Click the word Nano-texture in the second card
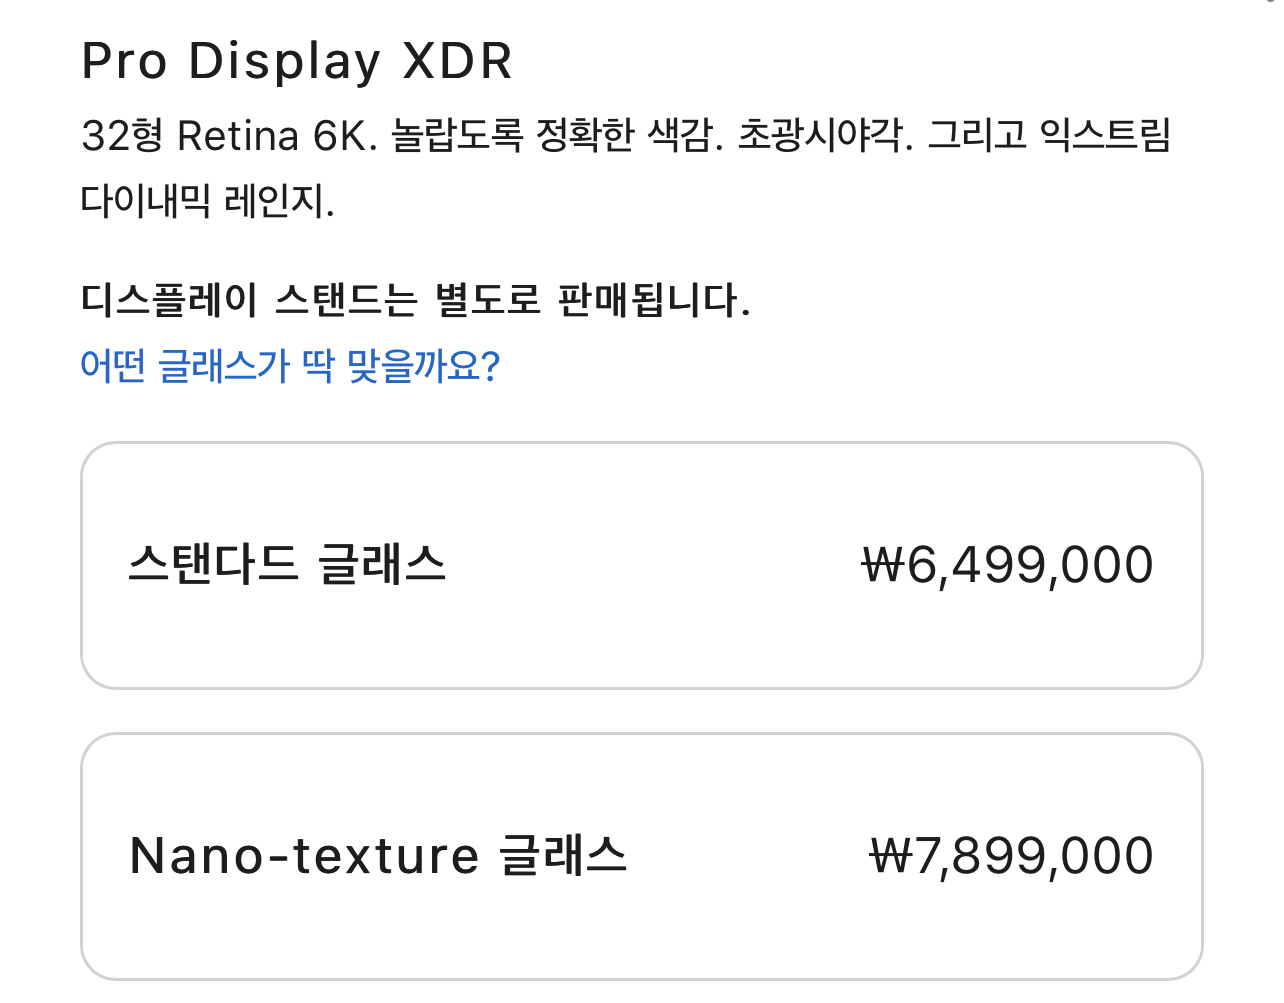 [304, 856]
